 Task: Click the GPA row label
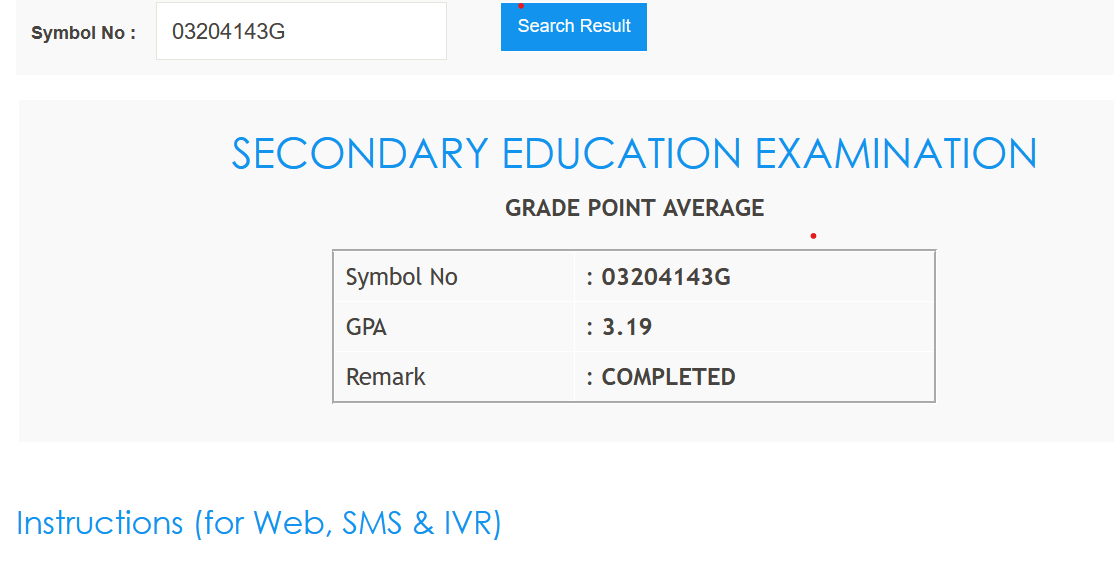point(366,327)
